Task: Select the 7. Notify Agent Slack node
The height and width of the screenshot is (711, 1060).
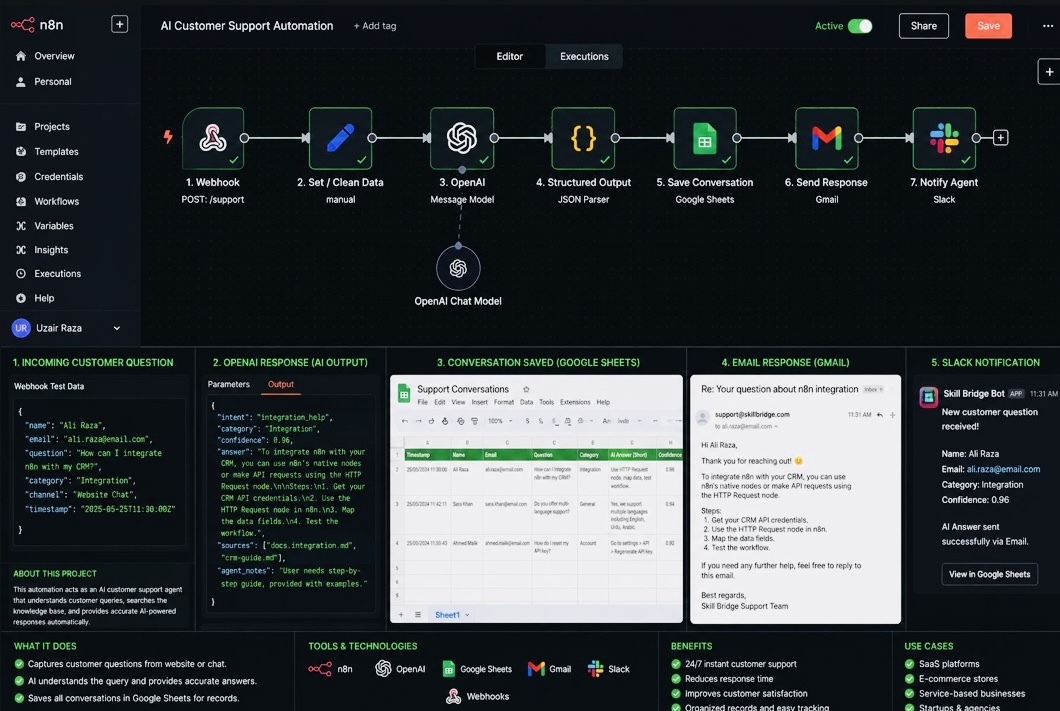Action: (944, 138)
